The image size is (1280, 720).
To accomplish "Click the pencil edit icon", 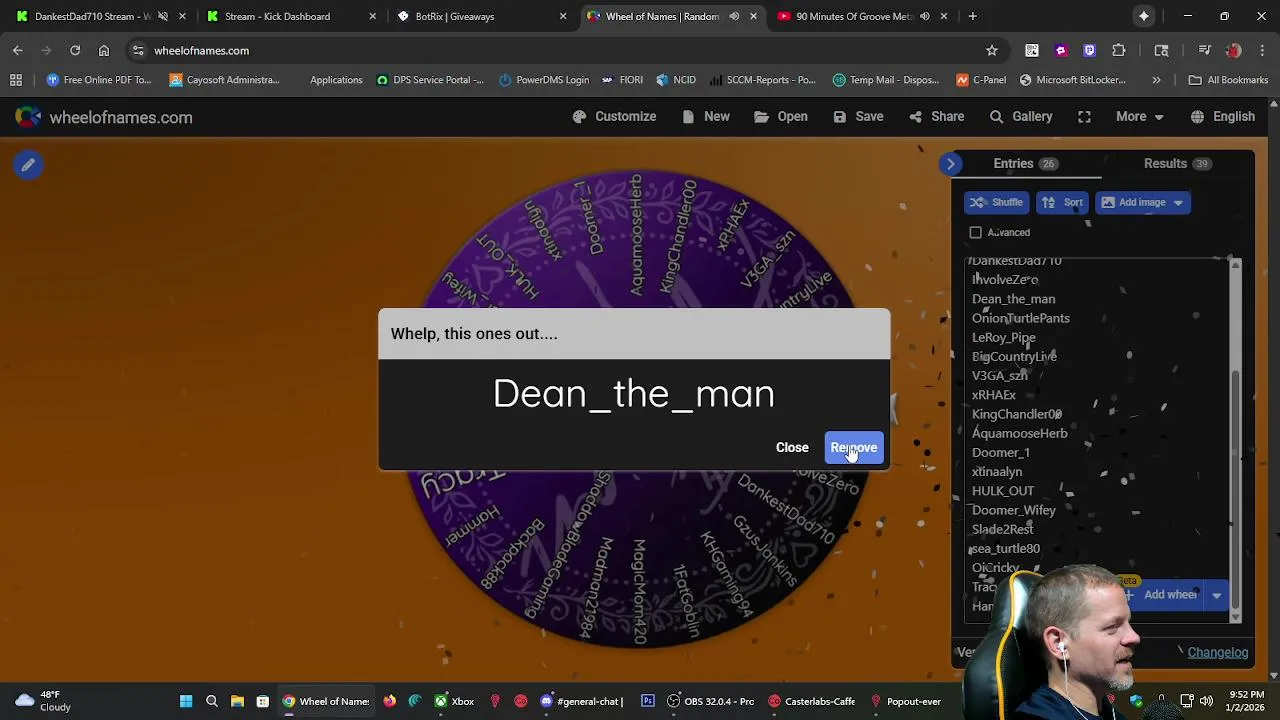I will tap(28, 165).
